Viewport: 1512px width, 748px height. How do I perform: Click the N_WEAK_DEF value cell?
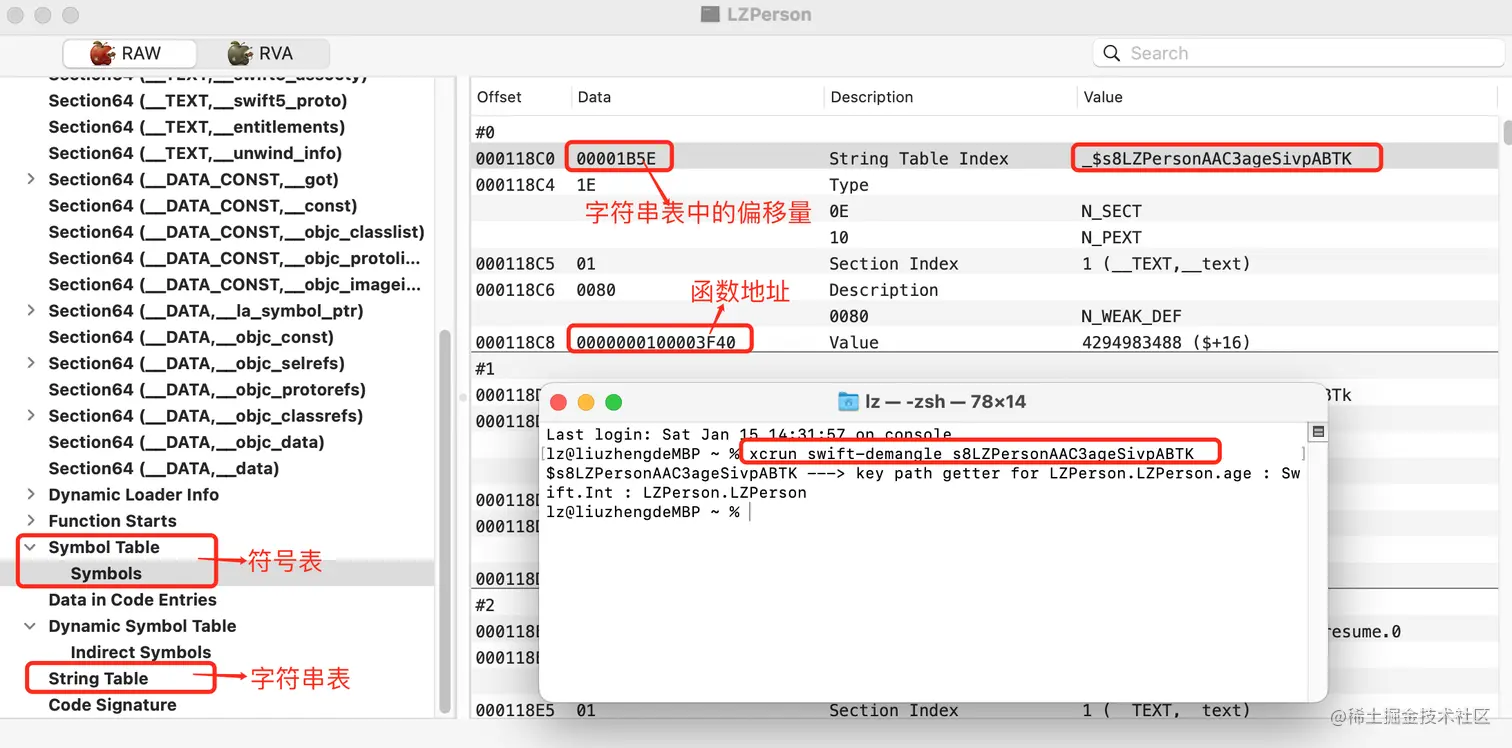[x=1131, y=316]
